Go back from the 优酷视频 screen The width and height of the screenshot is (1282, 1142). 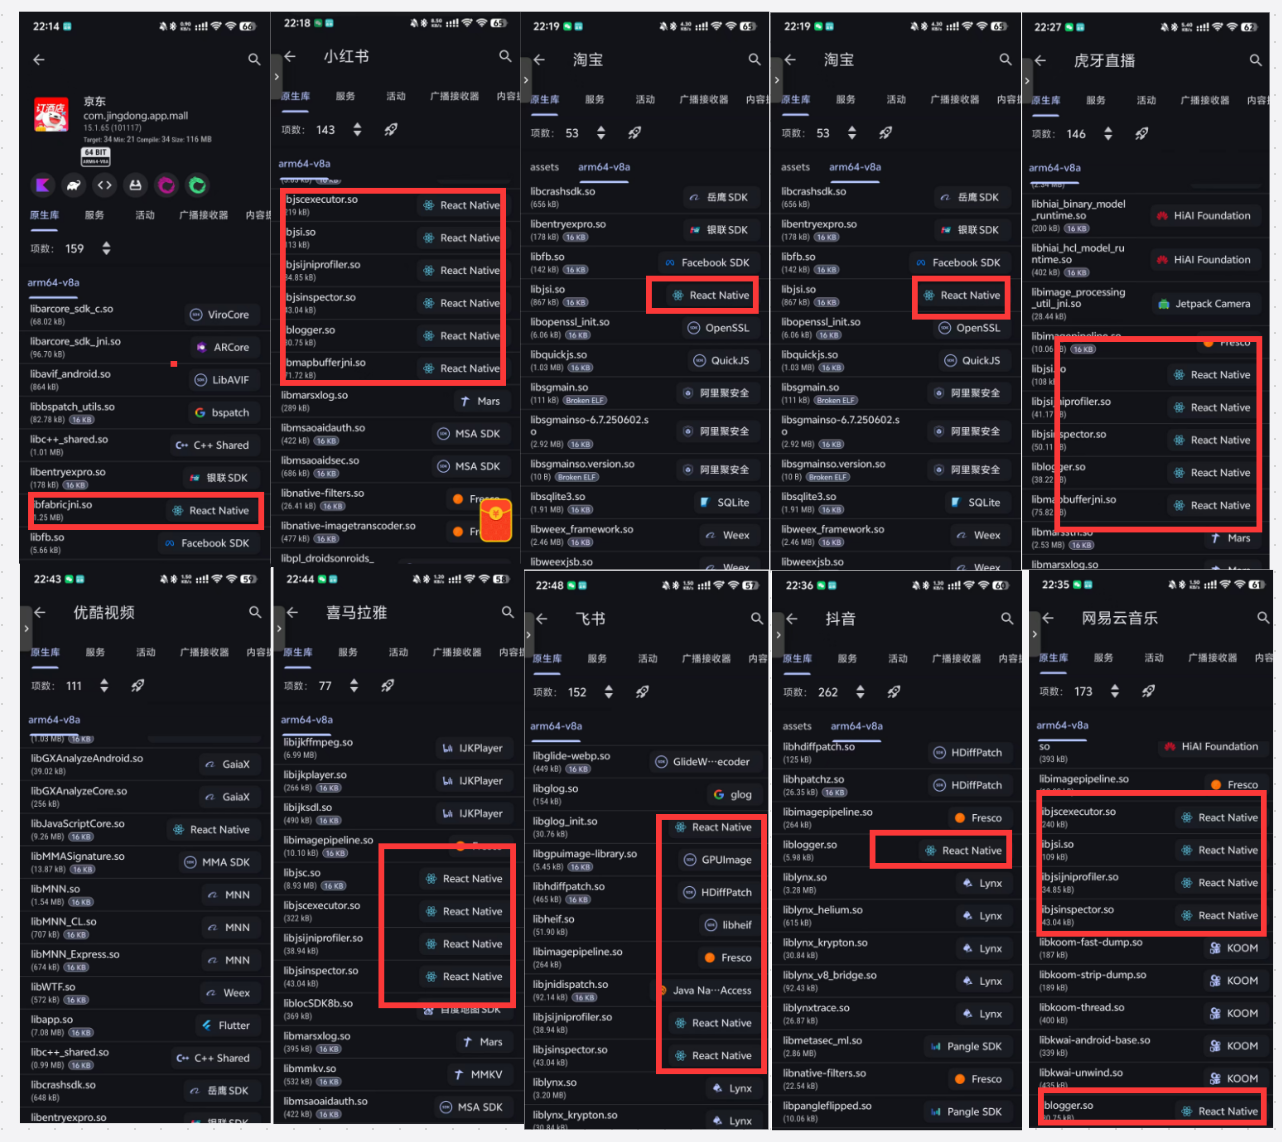40,612
